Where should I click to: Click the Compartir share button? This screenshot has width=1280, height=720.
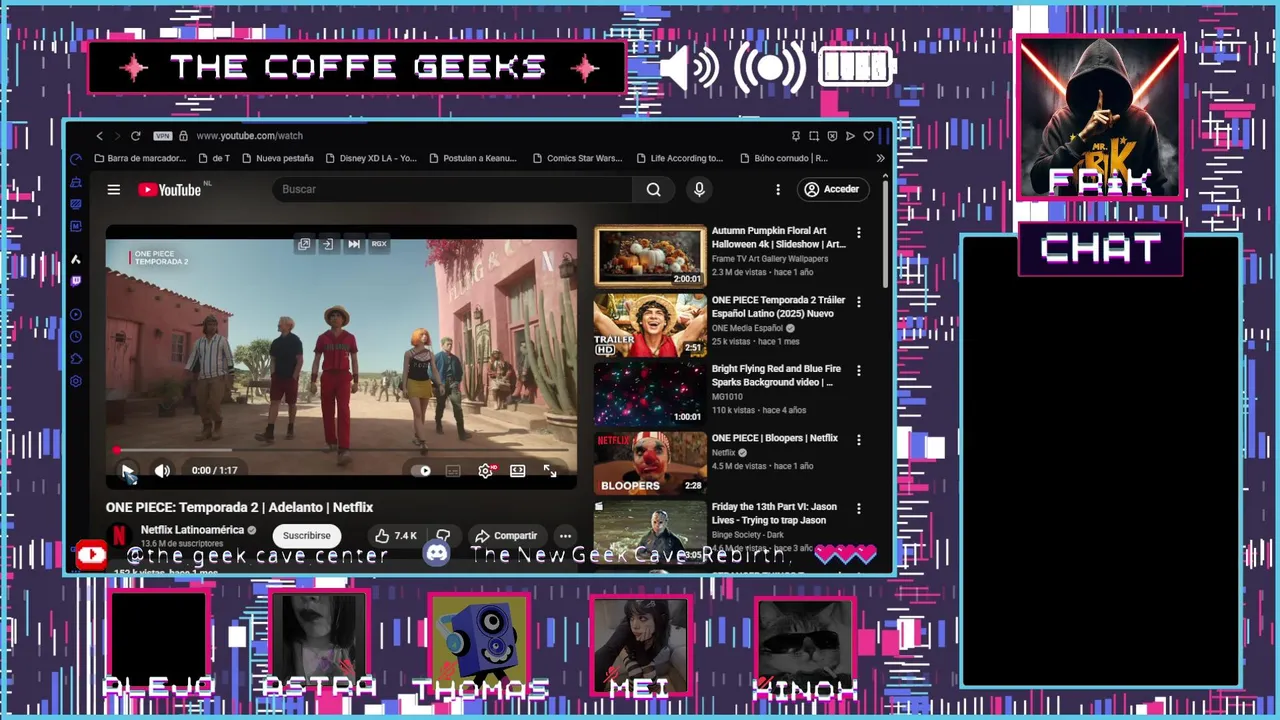pos(506,536)
